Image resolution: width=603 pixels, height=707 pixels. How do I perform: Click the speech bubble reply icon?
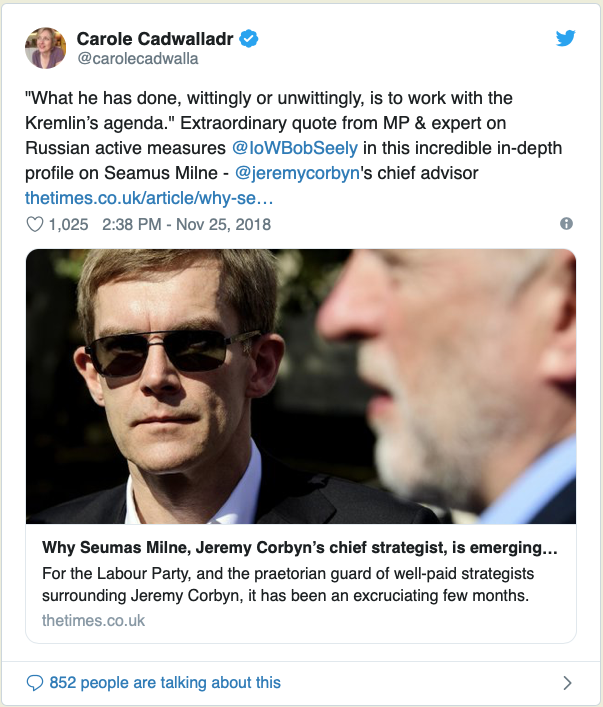coord(35,683)
